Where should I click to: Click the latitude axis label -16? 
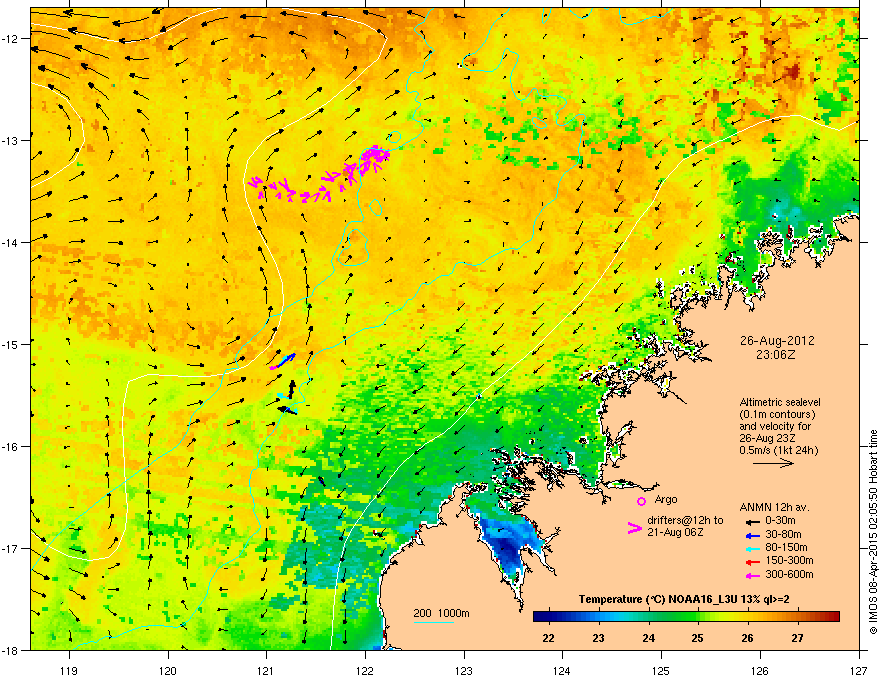pos(10,447)
